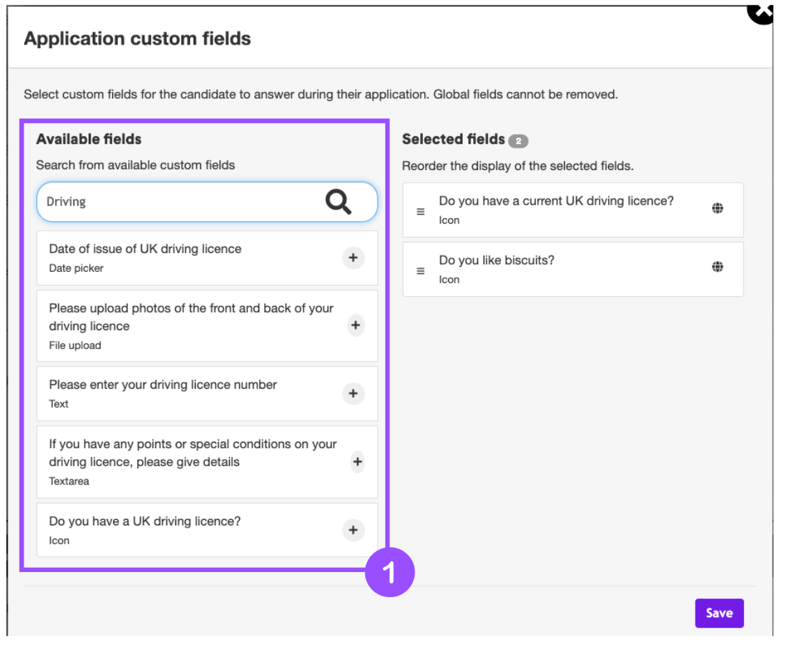
Task: Click plus icon beside points or special conditions field
Action: [x=357, y=462]
